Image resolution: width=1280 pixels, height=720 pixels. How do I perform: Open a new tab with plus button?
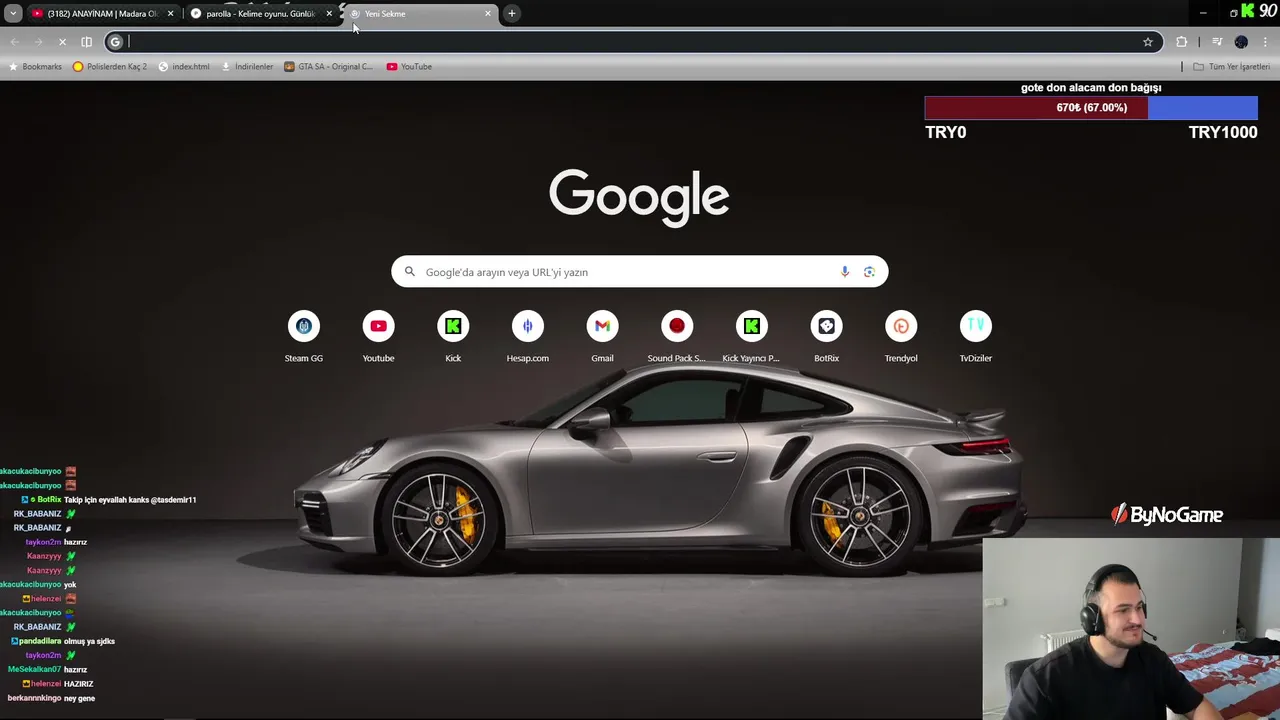point(511,13)
